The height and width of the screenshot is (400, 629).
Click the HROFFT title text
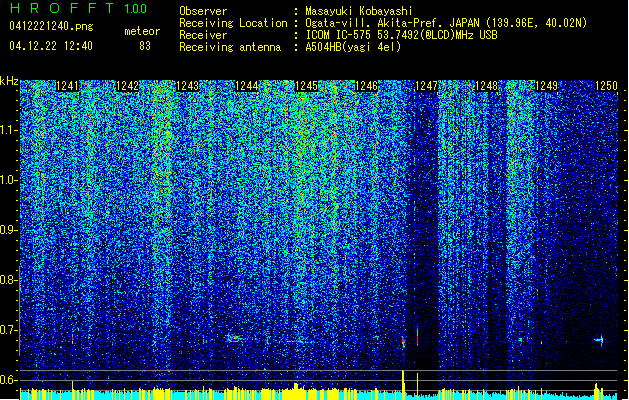(62, 8)
